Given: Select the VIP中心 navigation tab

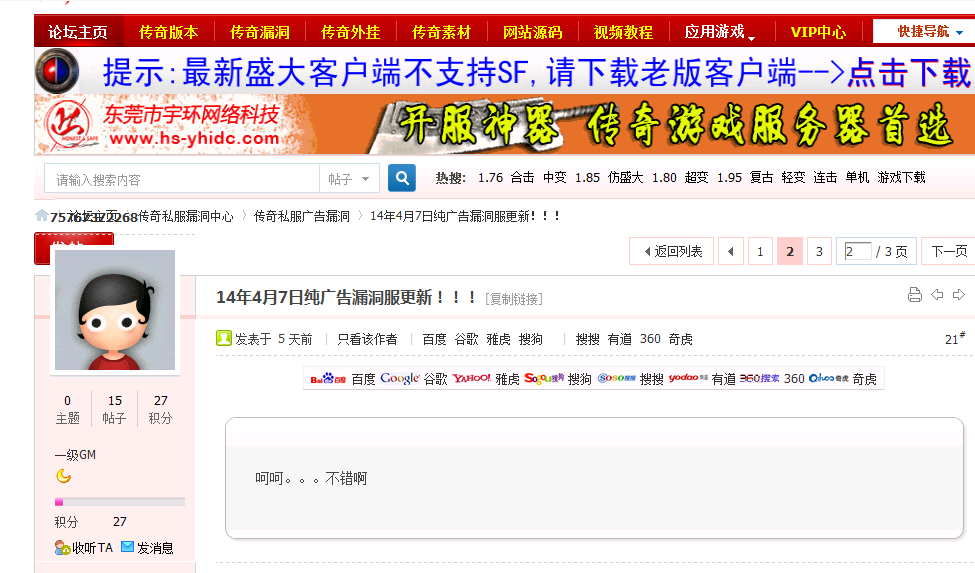Looking at the screenshot, I should (x=818, y=32).
